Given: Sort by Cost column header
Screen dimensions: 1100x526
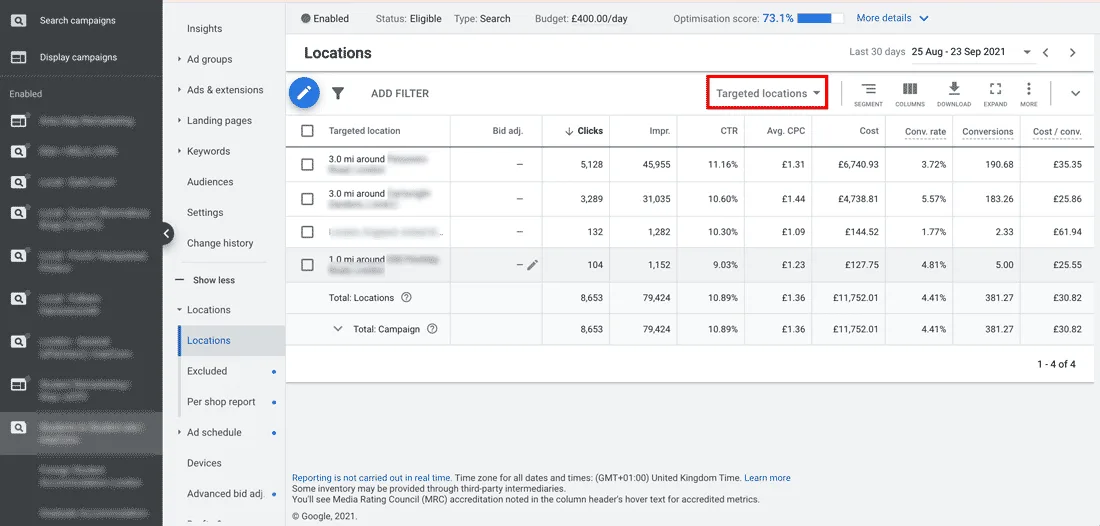Looking at the screenshot, I should (x=868, y=131).
